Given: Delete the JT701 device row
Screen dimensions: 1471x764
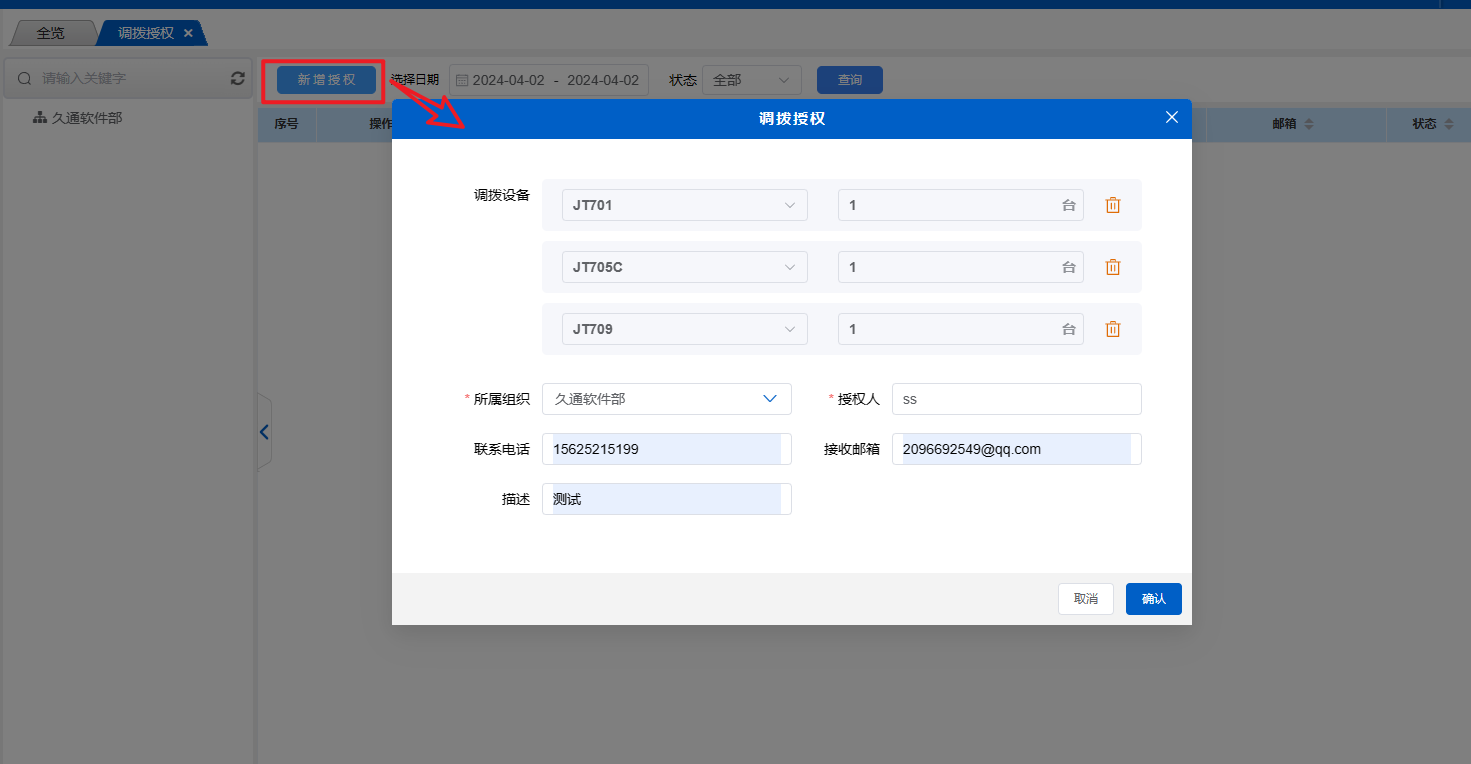Looking at the screenshot, I should 1112,205.
